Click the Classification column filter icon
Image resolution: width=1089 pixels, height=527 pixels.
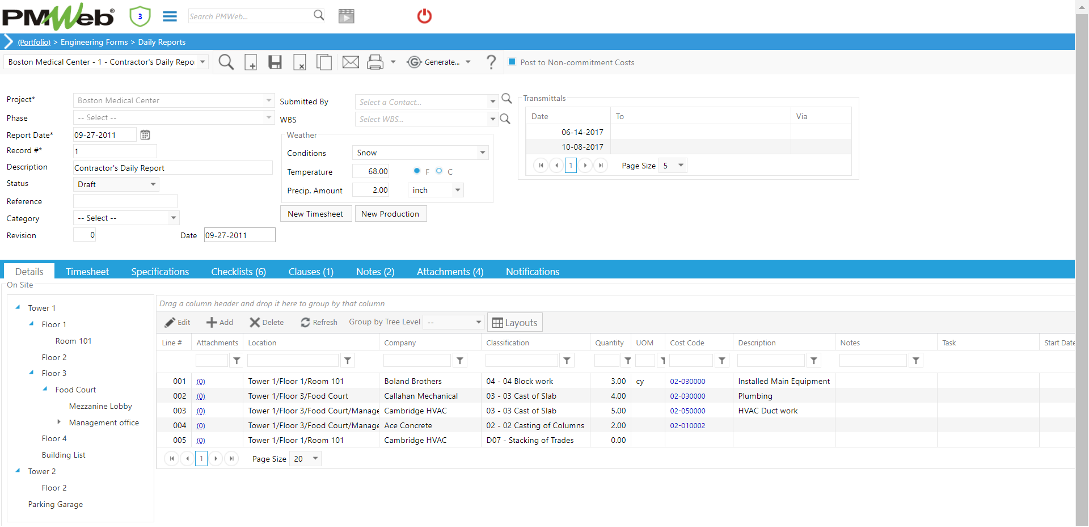[567, 360]
